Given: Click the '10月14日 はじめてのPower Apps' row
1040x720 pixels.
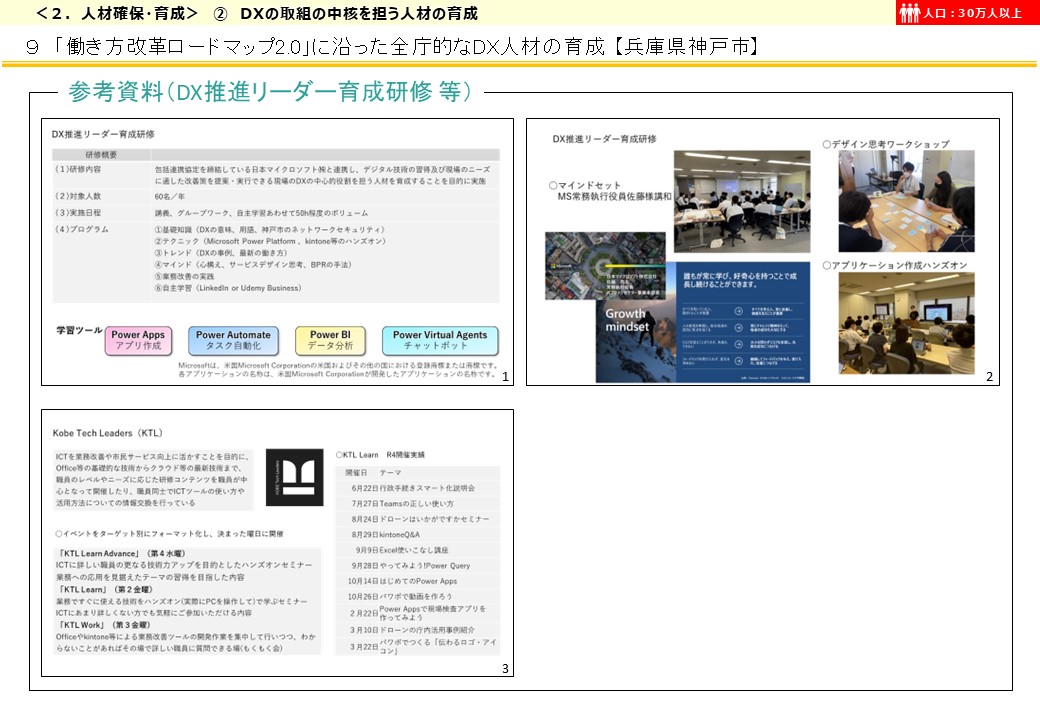Looking at the screenshot, I should click(x=418, y=581).
